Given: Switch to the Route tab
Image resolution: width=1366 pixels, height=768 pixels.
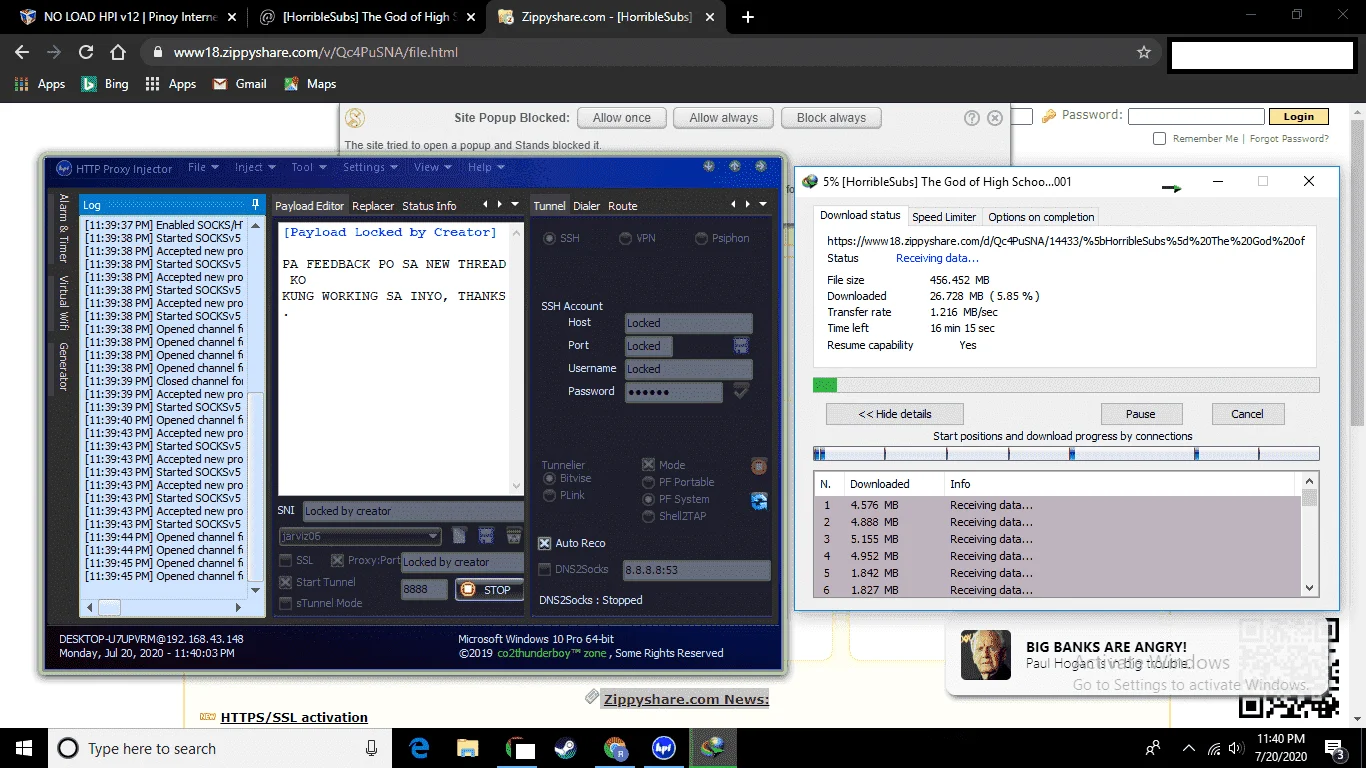Looking at the screenshot, I should 622,206.
